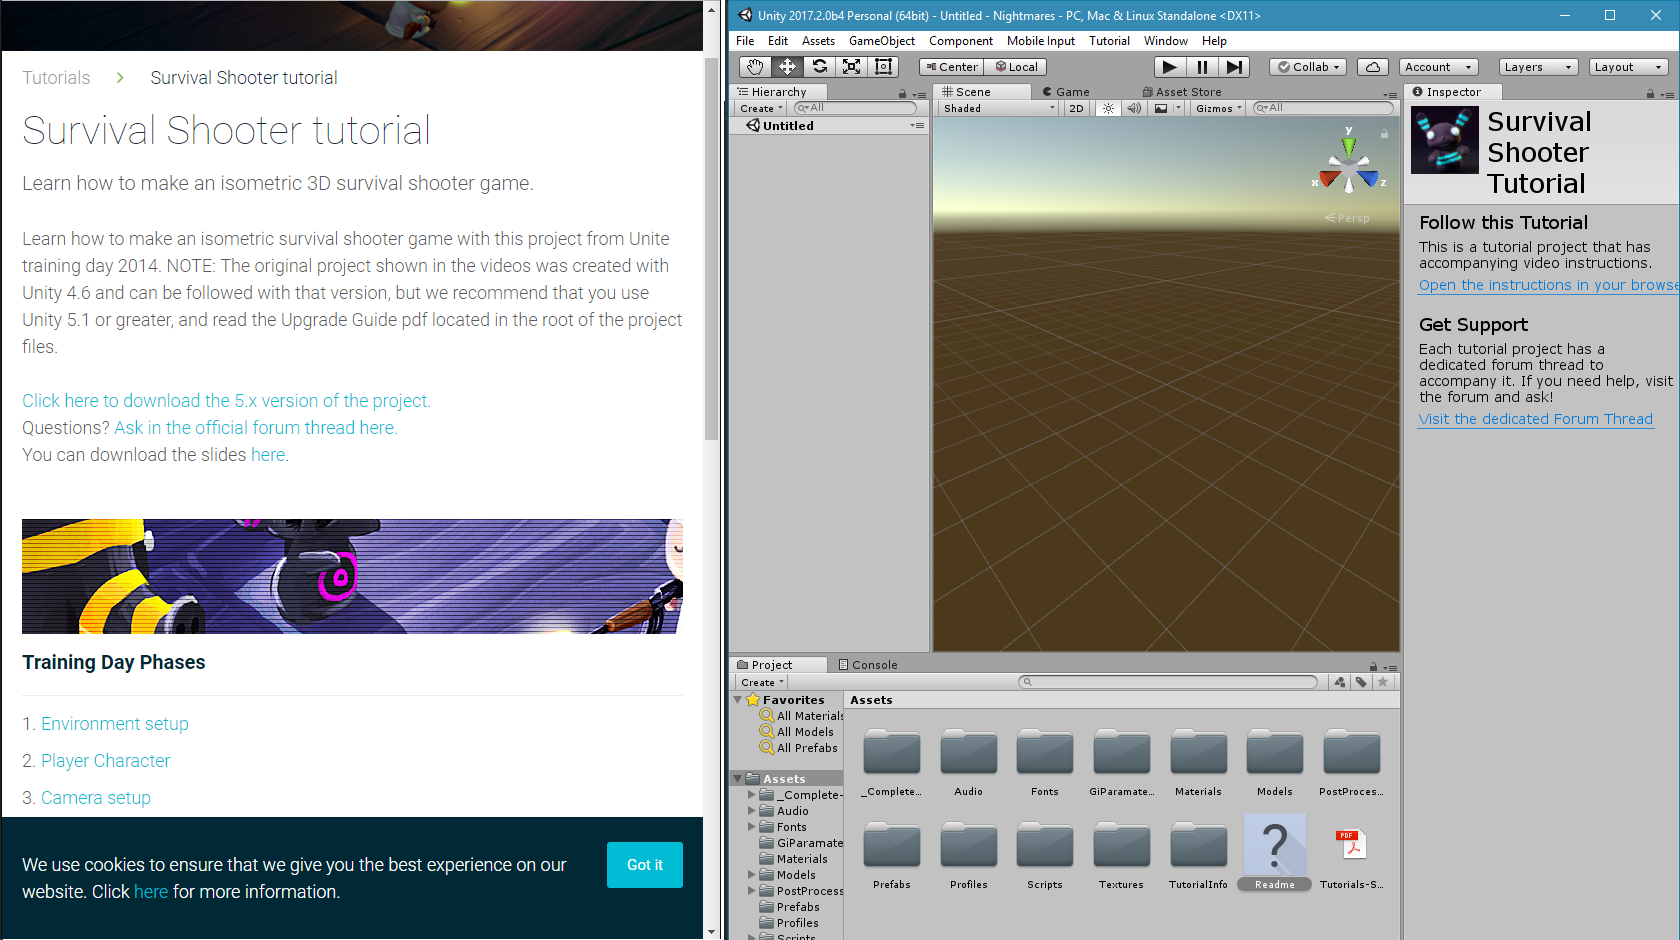Click the scene orientation gizmo Y axis
Viewport: 1680px width, 940px height.
pos(1349,145)
